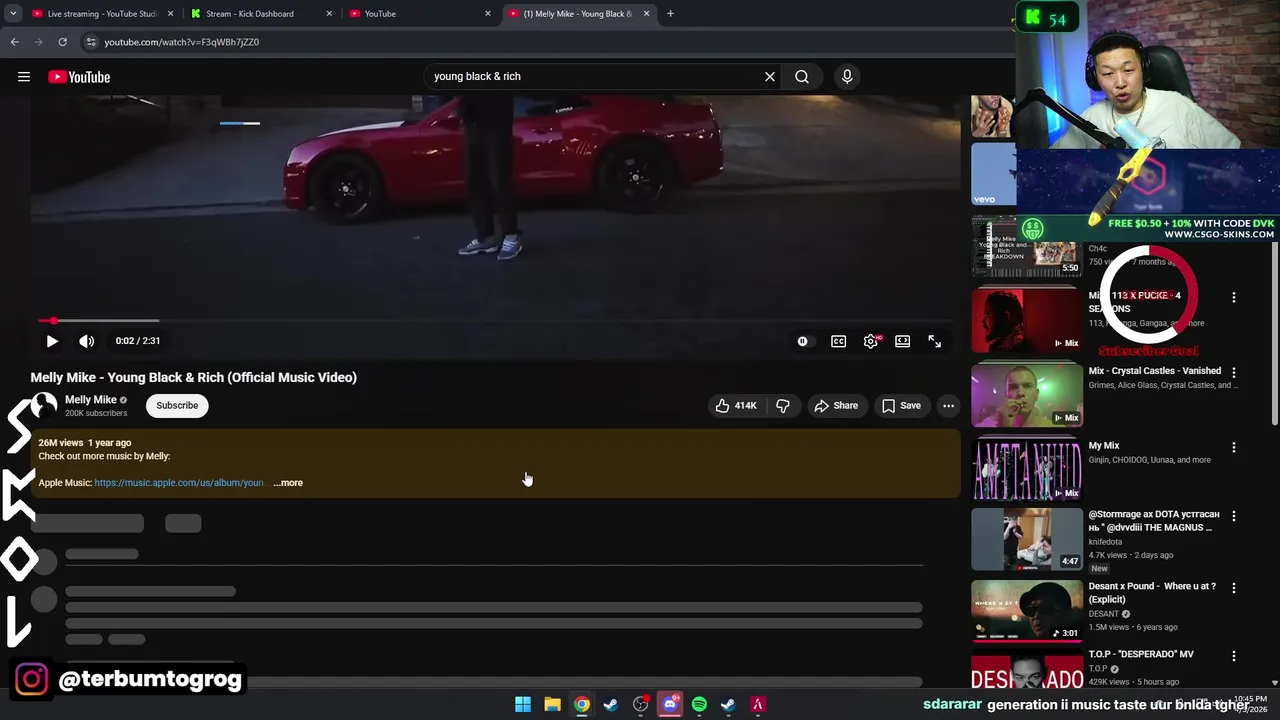Like the video with 414K thumbs-up
Image resolution: width=1280 pixels, height=720 pixels.
(735, 405)
